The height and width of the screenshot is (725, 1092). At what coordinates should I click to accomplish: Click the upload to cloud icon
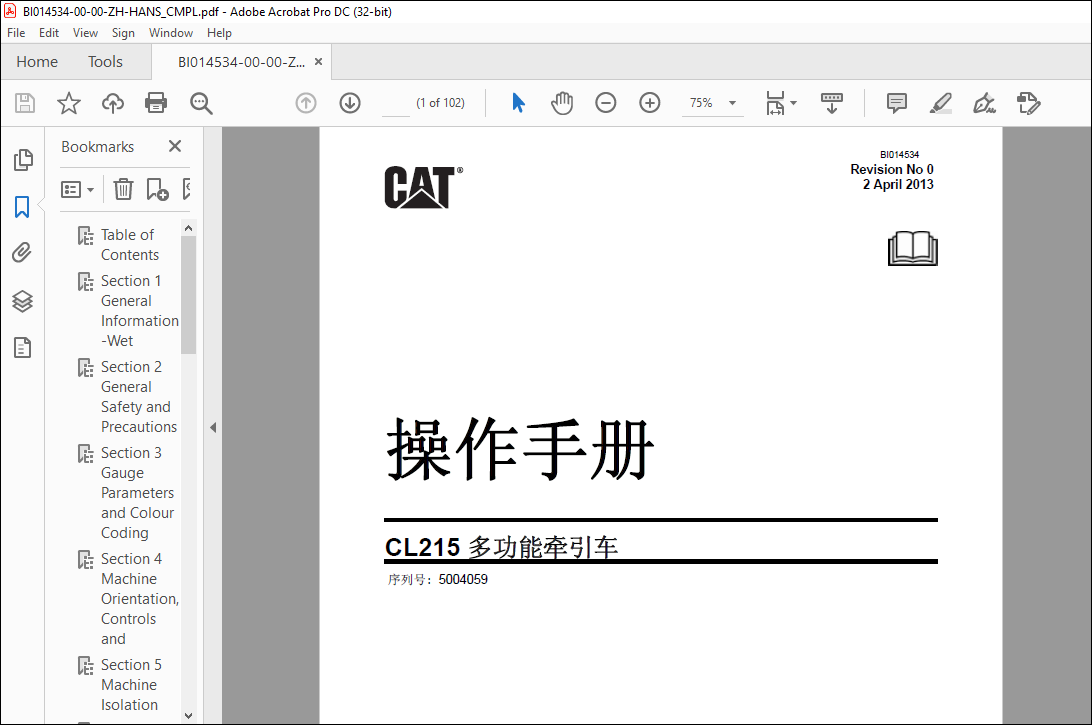click(x=113, y=103)
